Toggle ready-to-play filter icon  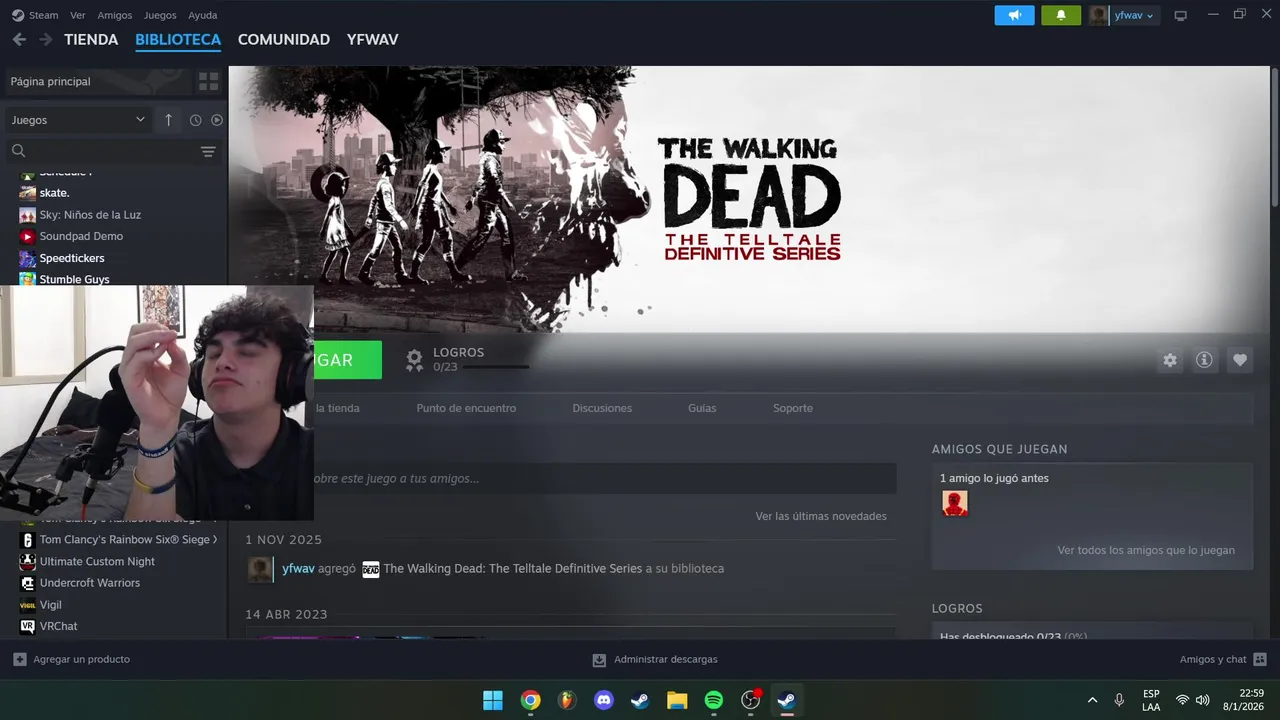point(217,120)
